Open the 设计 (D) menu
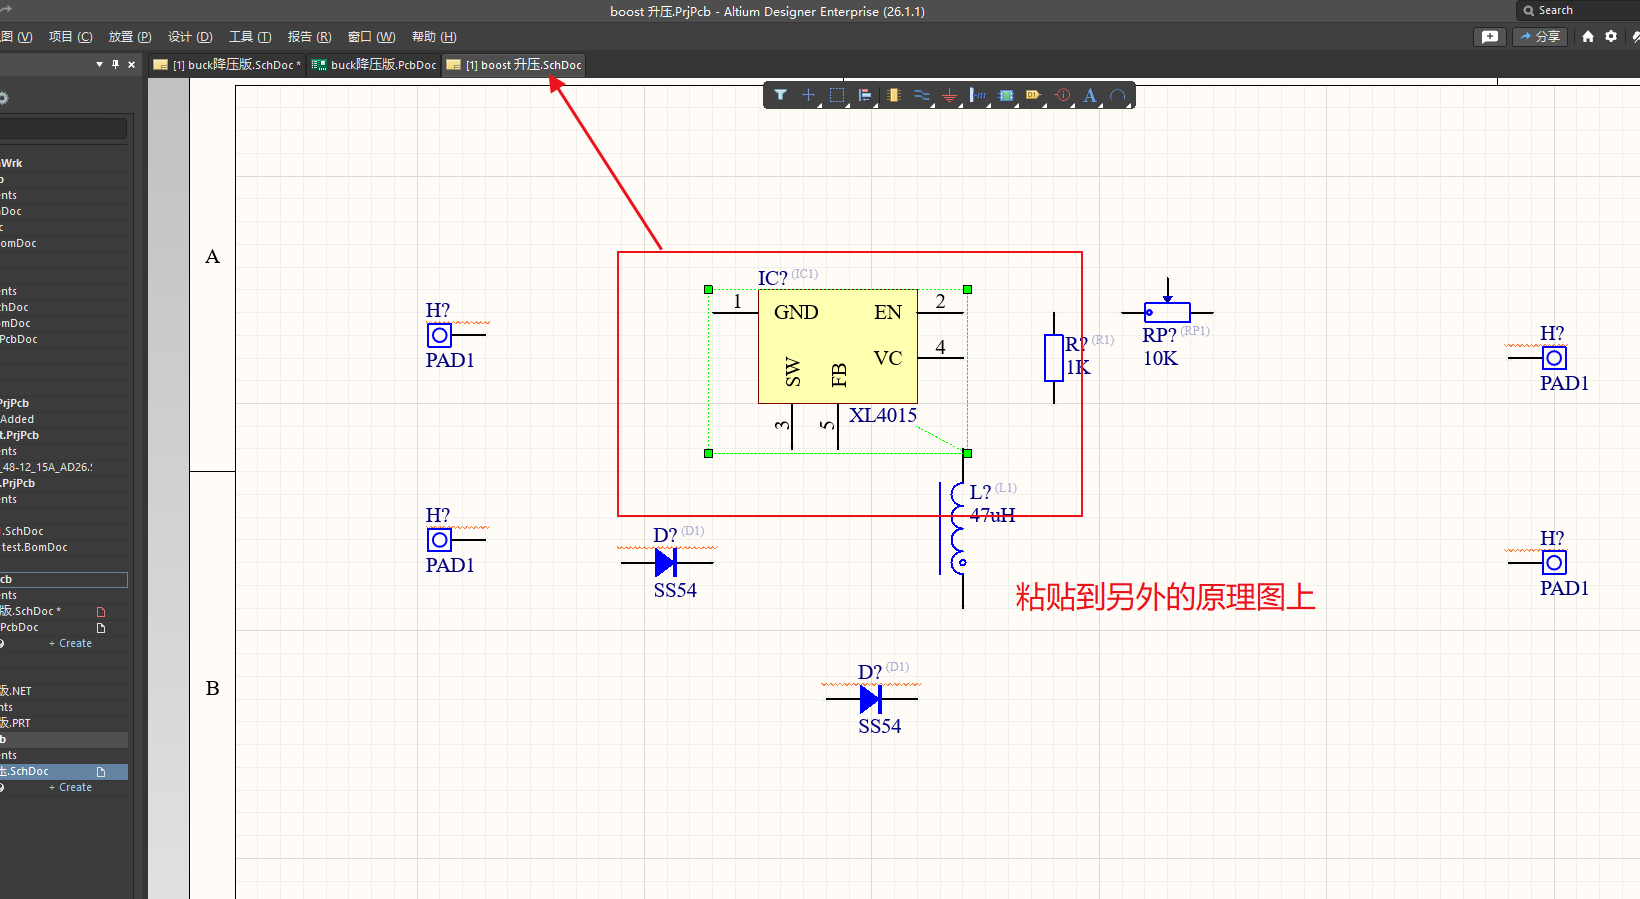 coord(190,37)
